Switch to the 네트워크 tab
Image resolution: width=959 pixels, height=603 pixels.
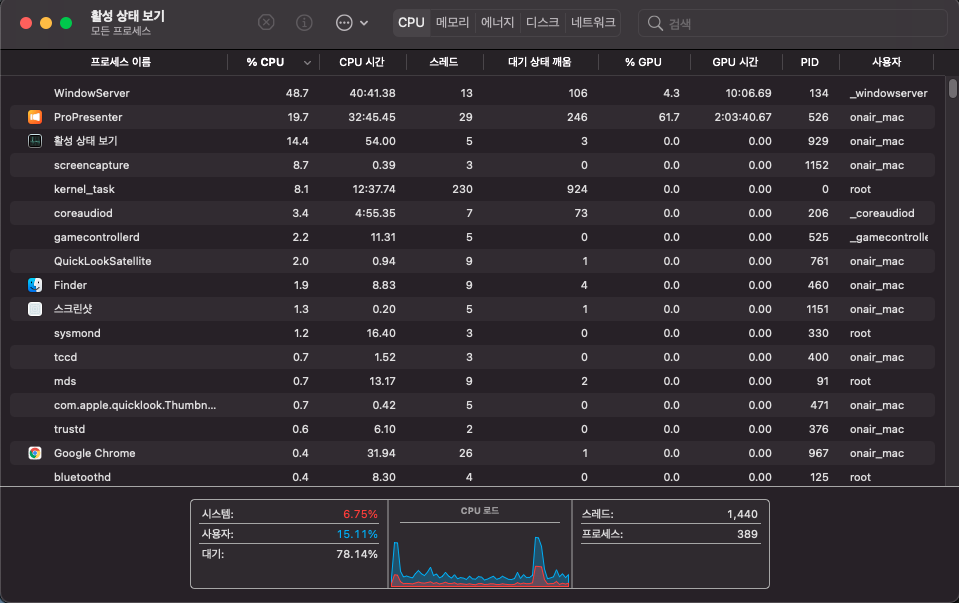593,23
